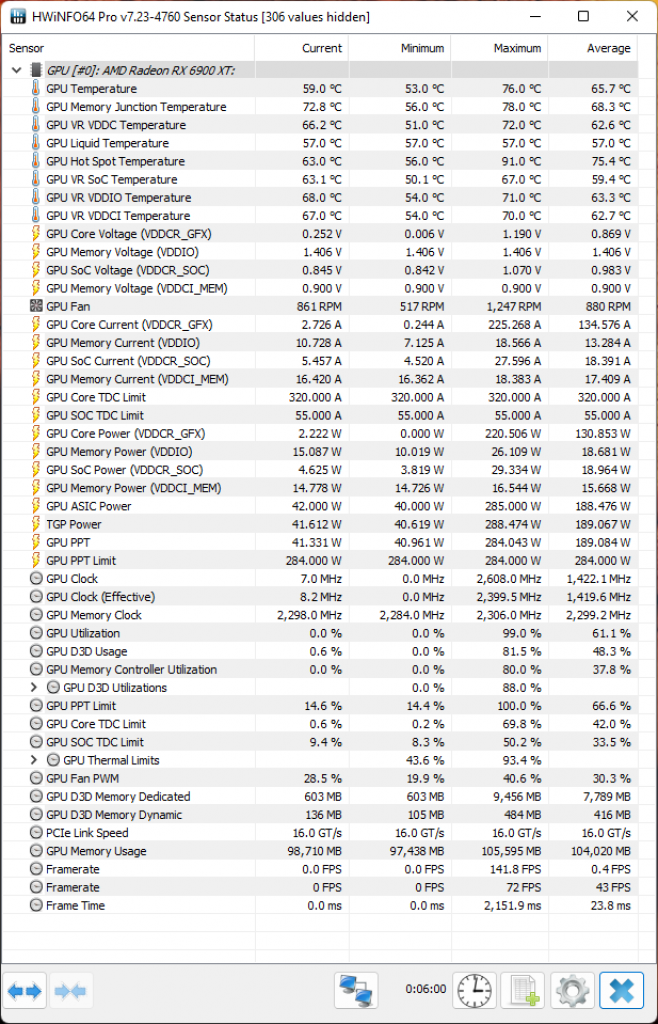Click the Sensor column header
Screen dimensions: 658x1024
[128, 48]
